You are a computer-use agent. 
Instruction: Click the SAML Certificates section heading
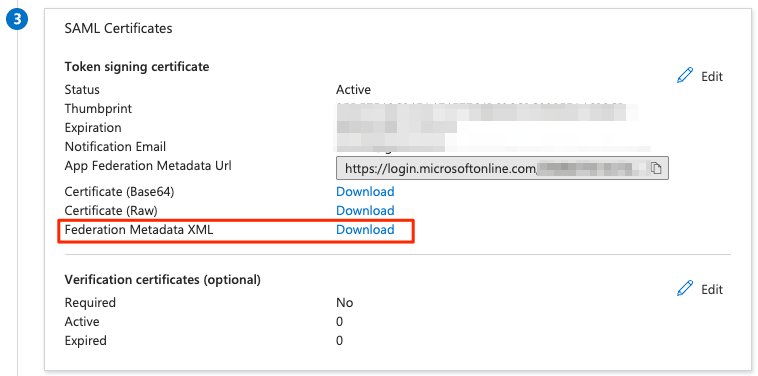tap(118, 29)
